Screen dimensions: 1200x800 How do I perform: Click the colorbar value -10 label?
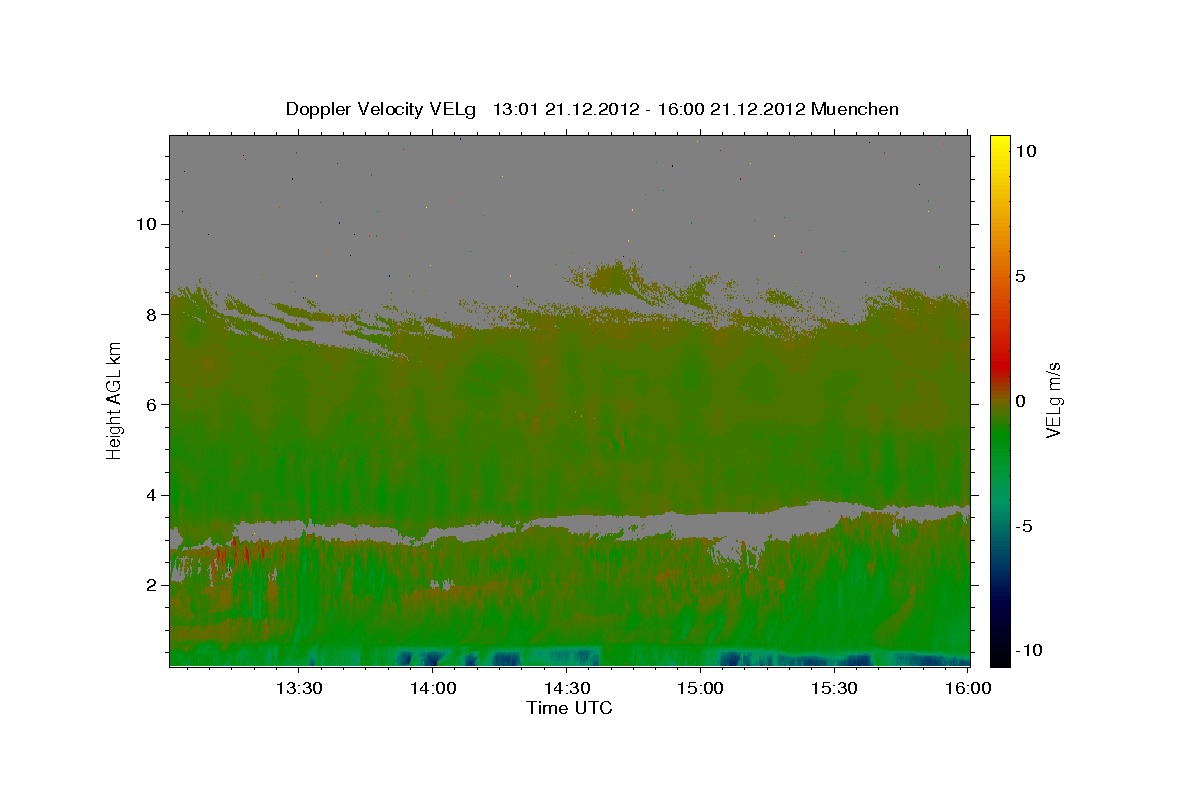[x=1029, y=651]
